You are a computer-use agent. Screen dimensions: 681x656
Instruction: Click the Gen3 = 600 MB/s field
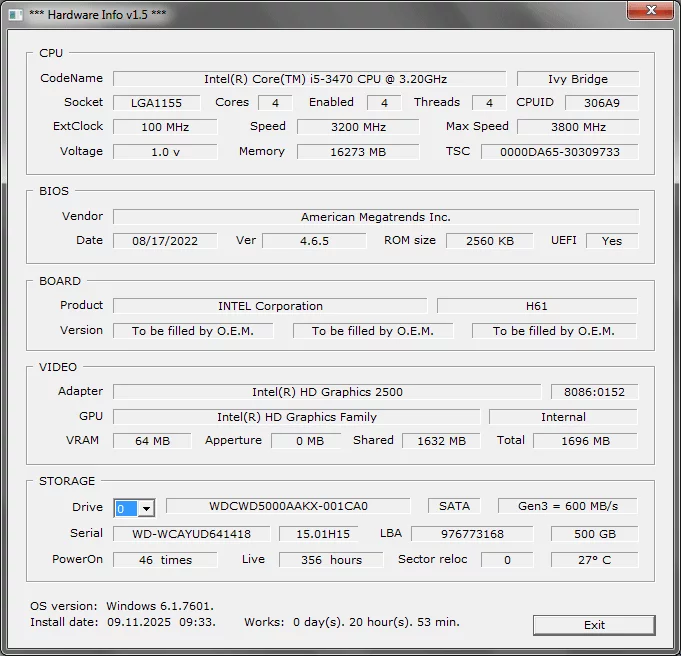pos(568,506)
